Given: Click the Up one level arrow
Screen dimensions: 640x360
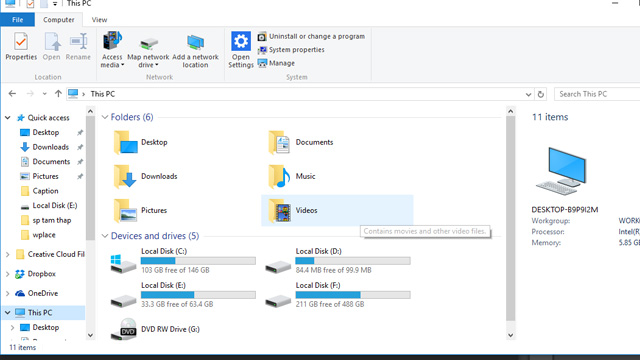Looking at the screenshot, I should 58,94.
